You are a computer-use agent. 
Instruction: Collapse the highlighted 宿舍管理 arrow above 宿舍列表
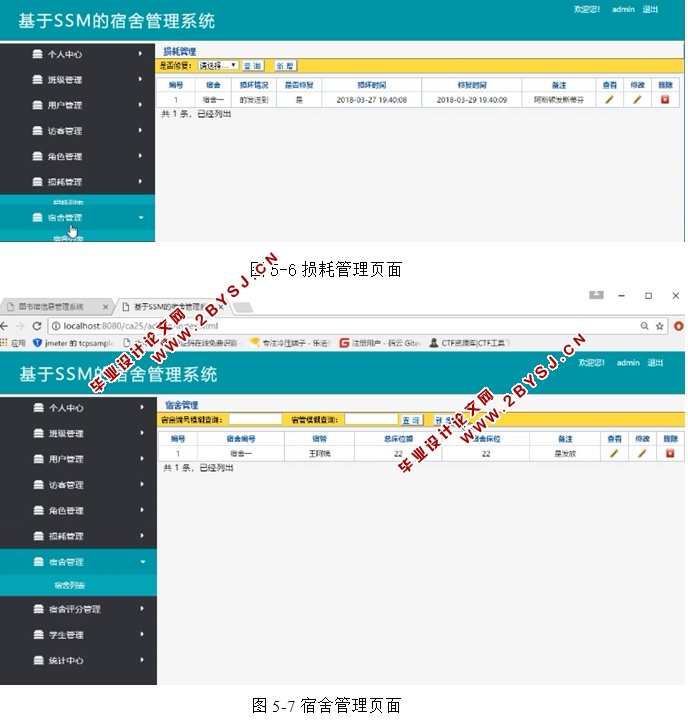click(x=142, y=562)
